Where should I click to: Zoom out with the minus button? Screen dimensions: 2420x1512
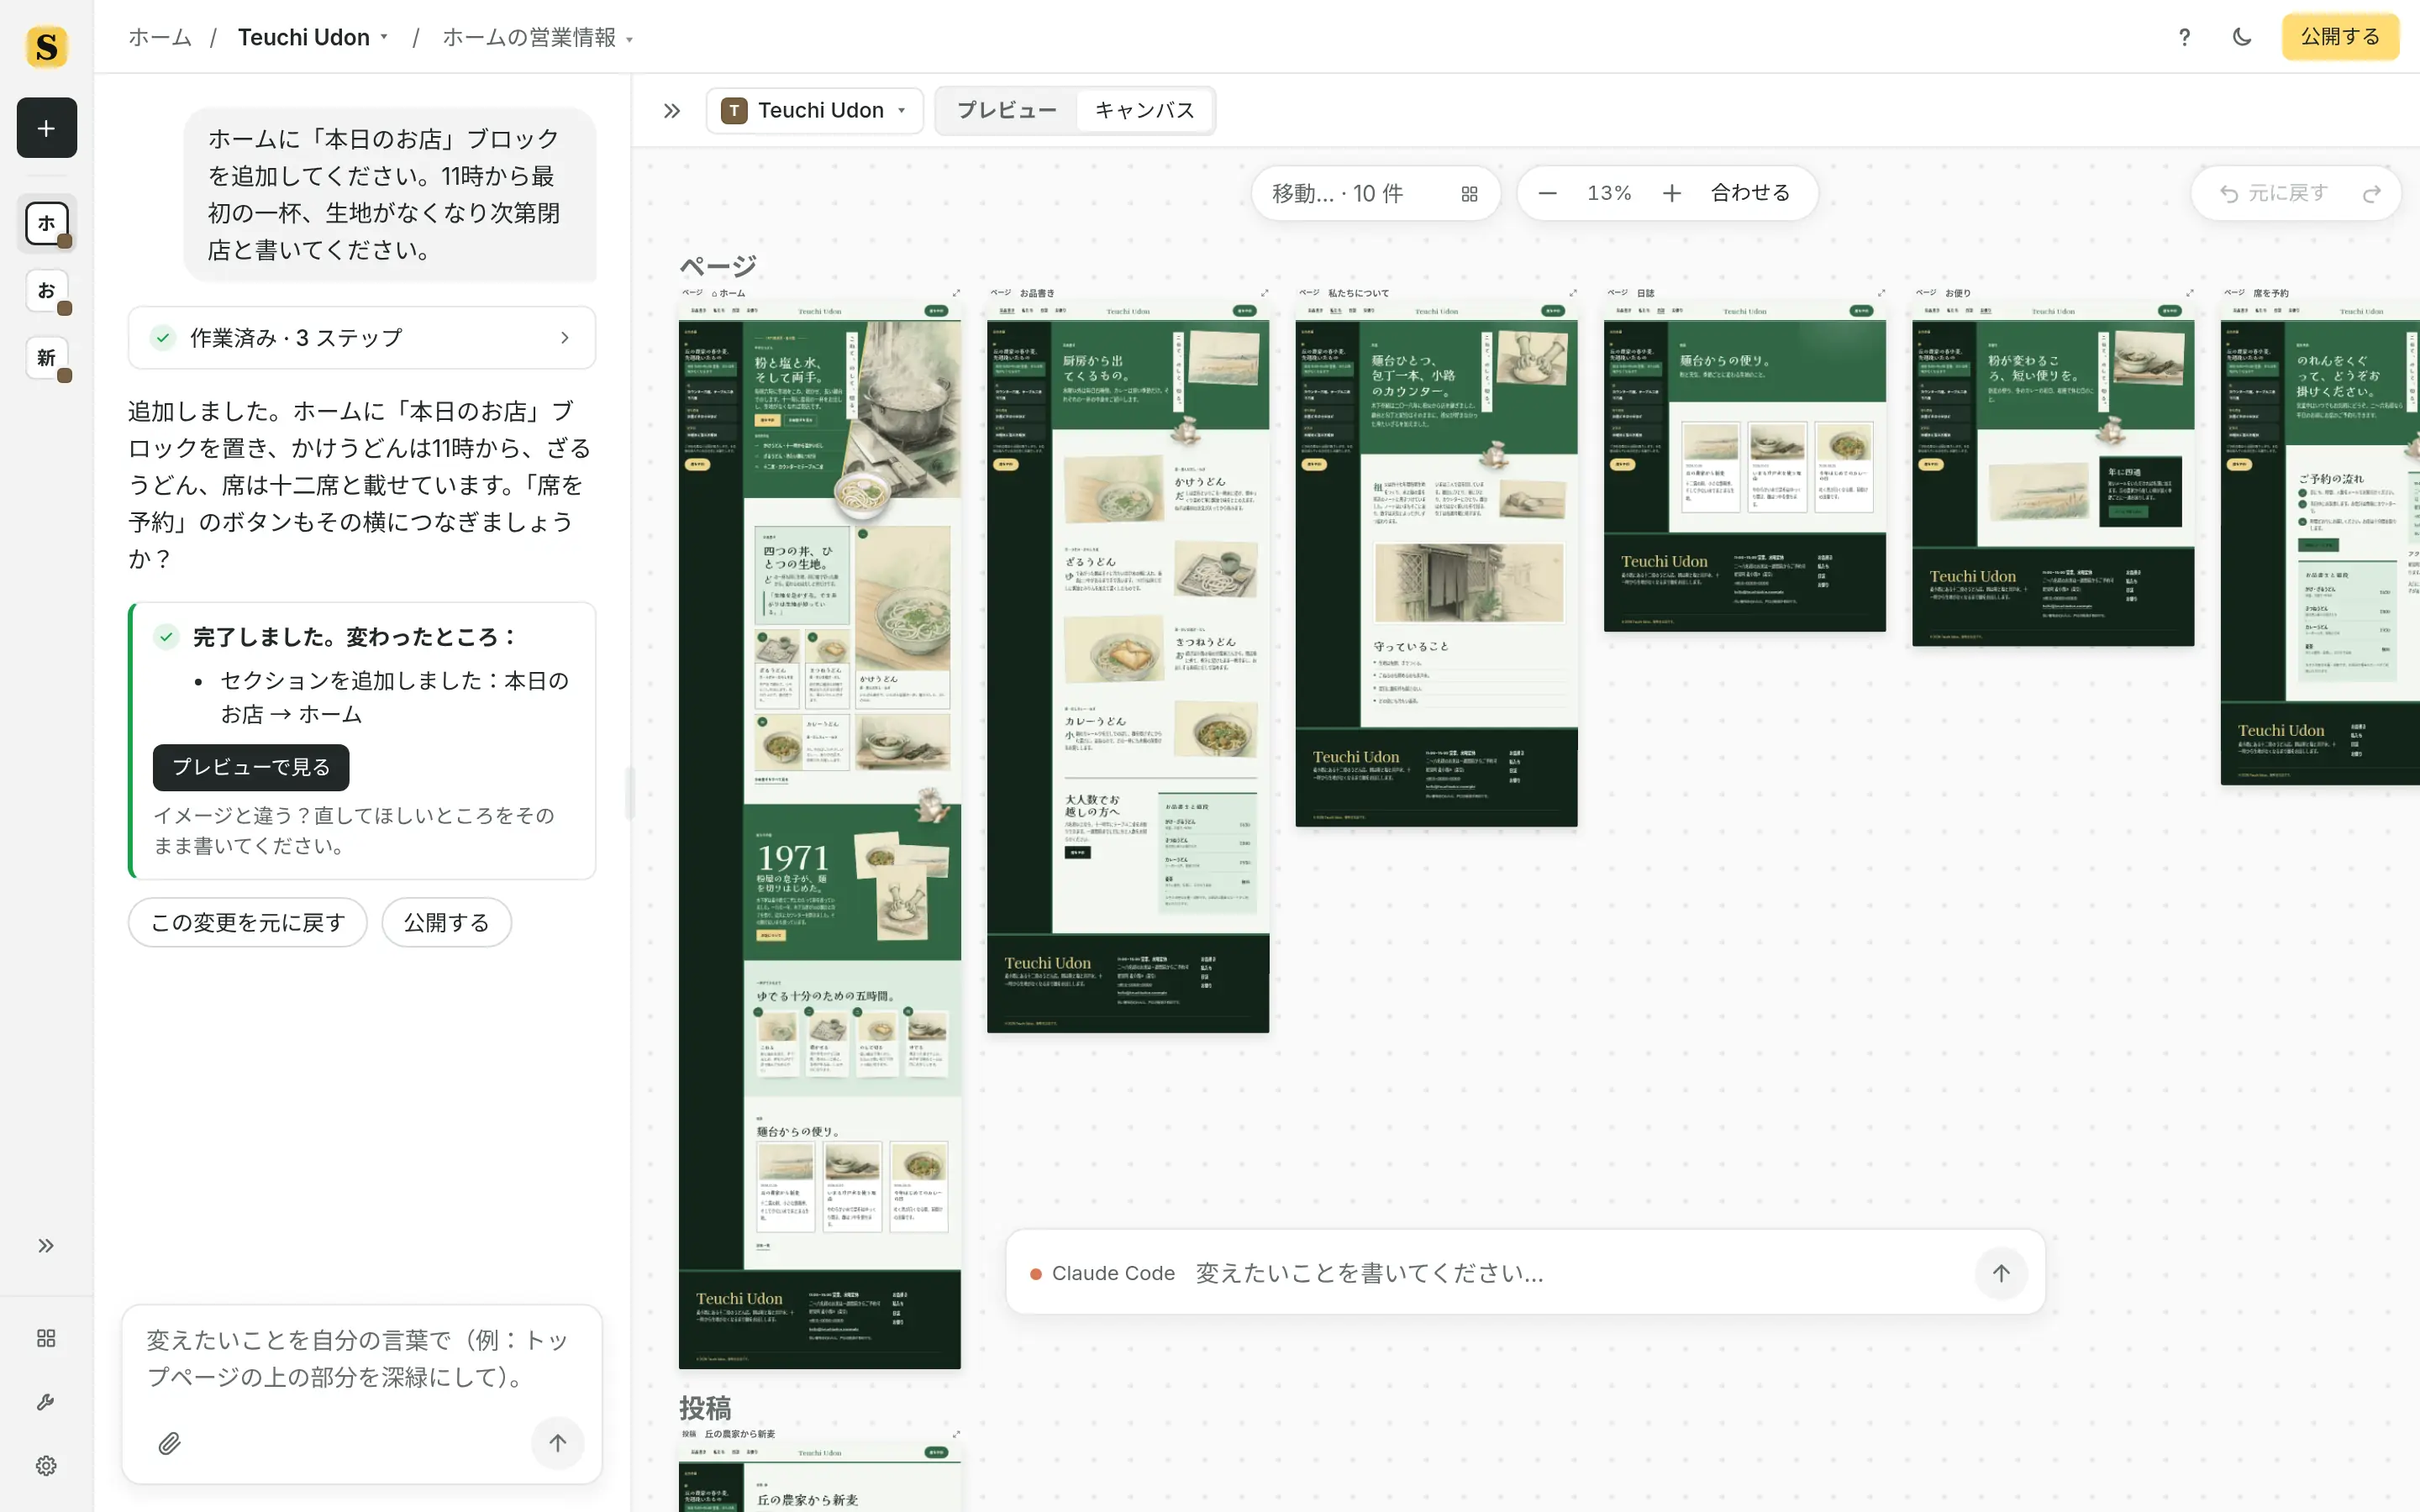pos(1547,193)
